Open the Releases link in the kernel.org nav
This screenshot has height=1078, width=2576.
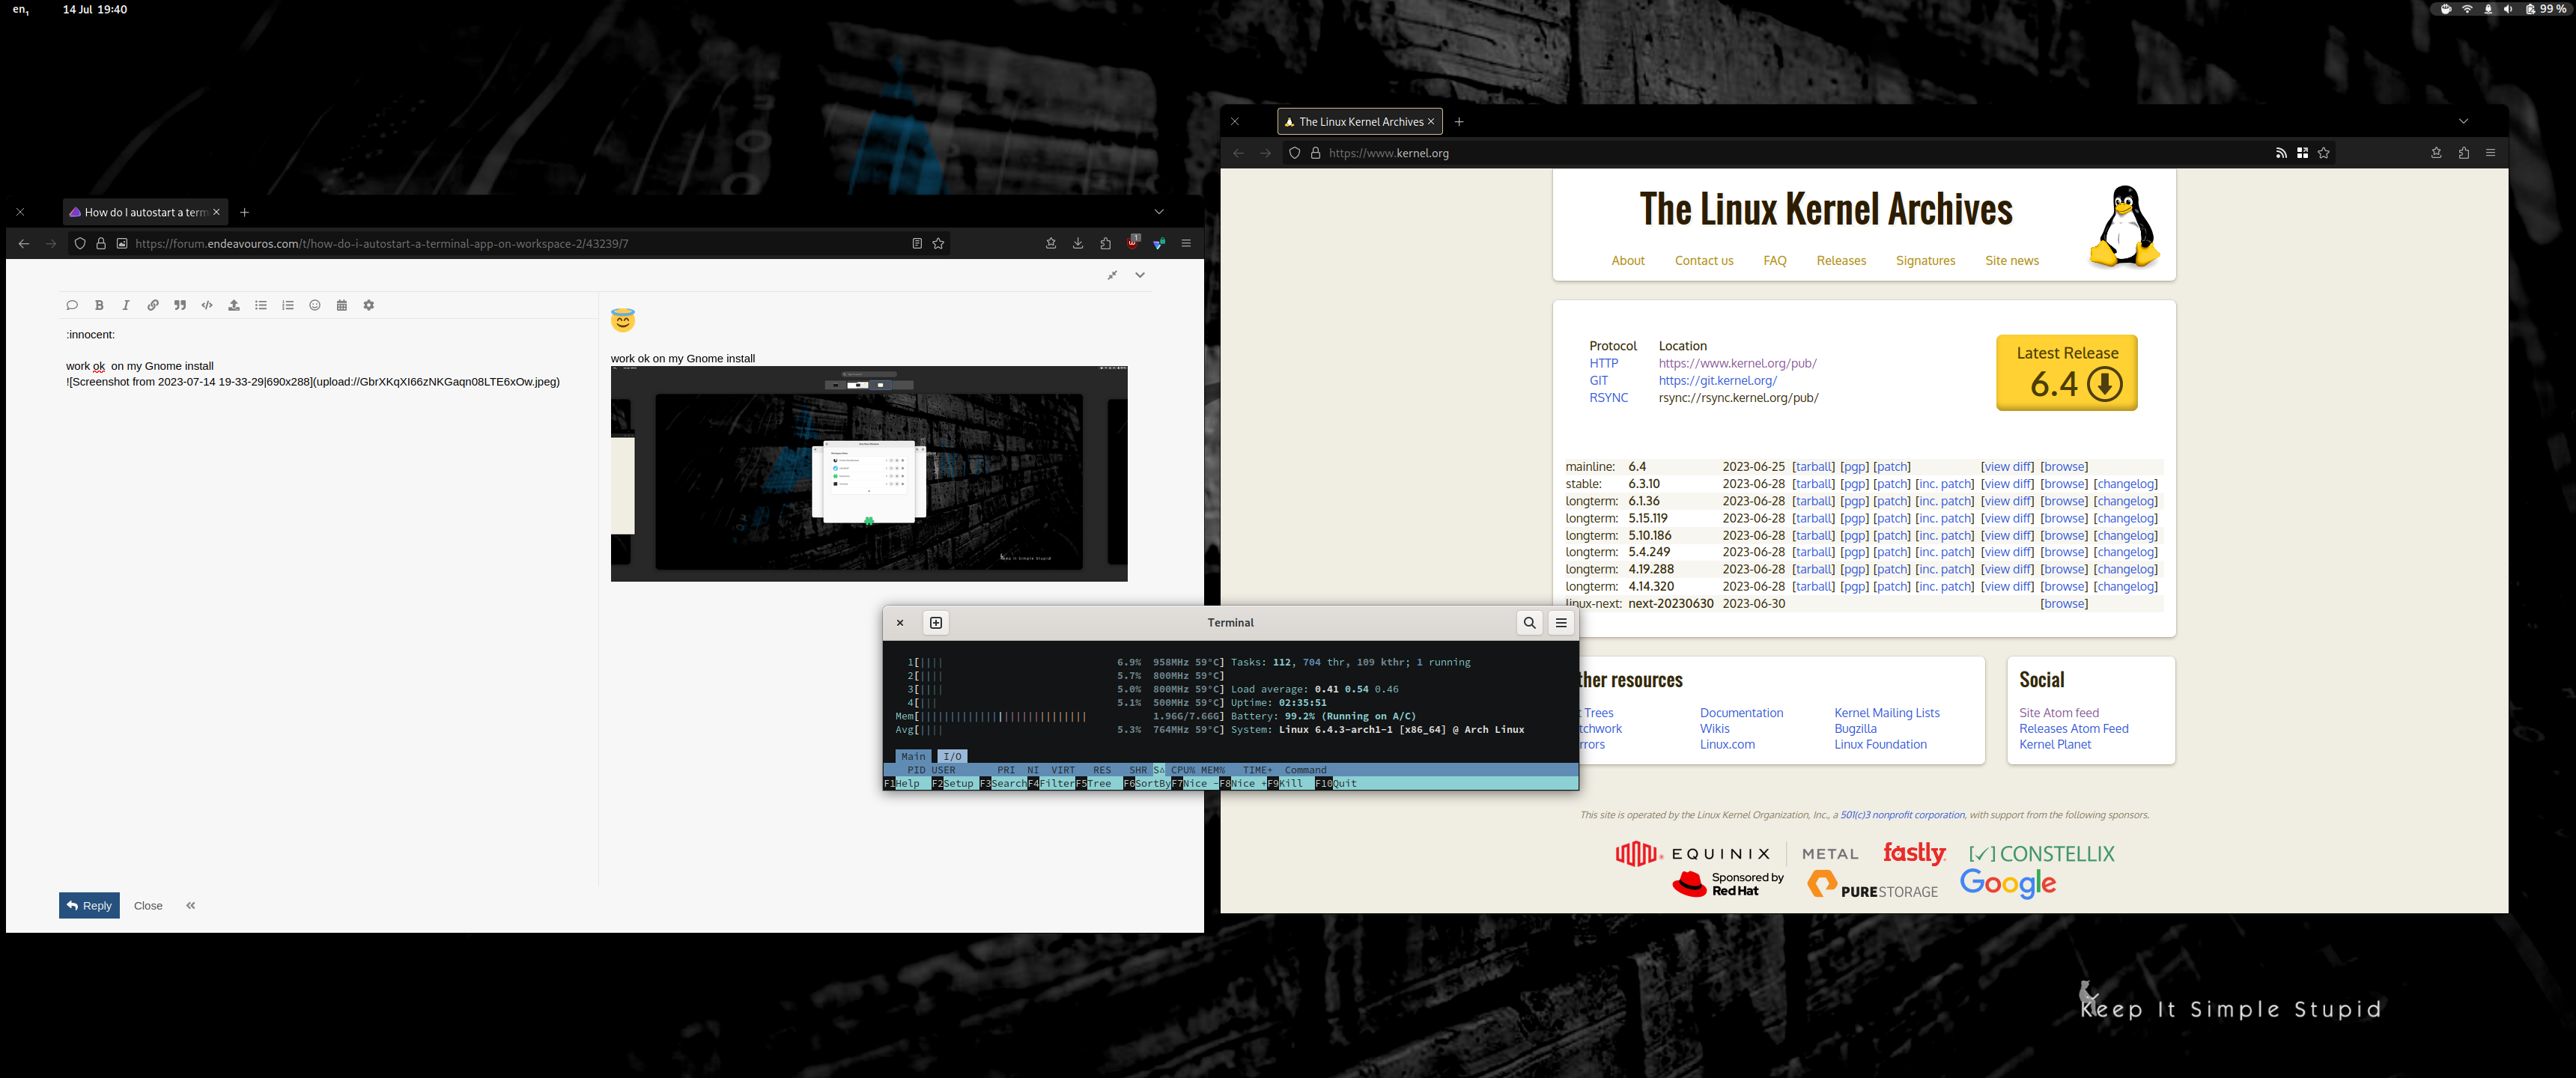point(1841,260)
